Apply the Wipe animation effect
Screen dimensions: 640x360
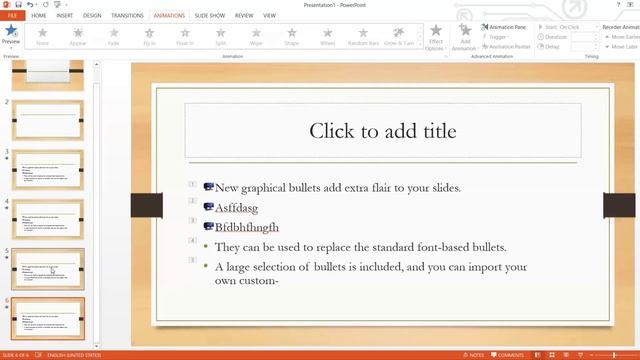[256, 36]
